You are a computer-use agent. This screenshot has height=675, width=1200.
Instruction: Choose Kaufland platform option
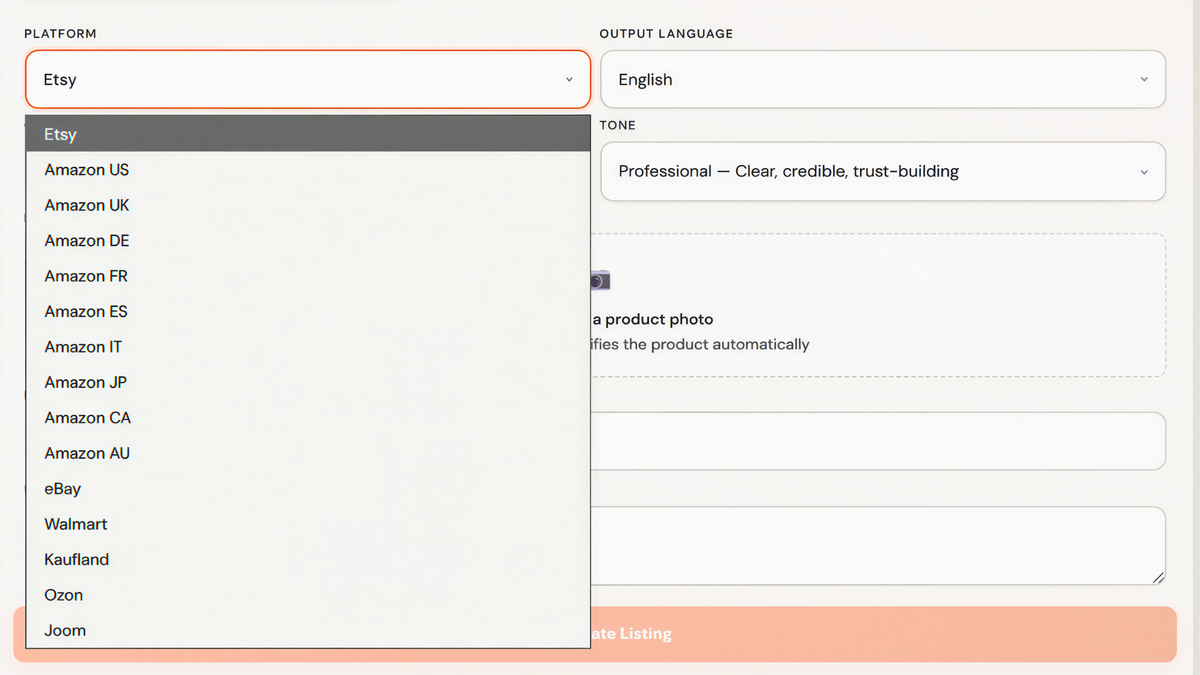point(308,560)
